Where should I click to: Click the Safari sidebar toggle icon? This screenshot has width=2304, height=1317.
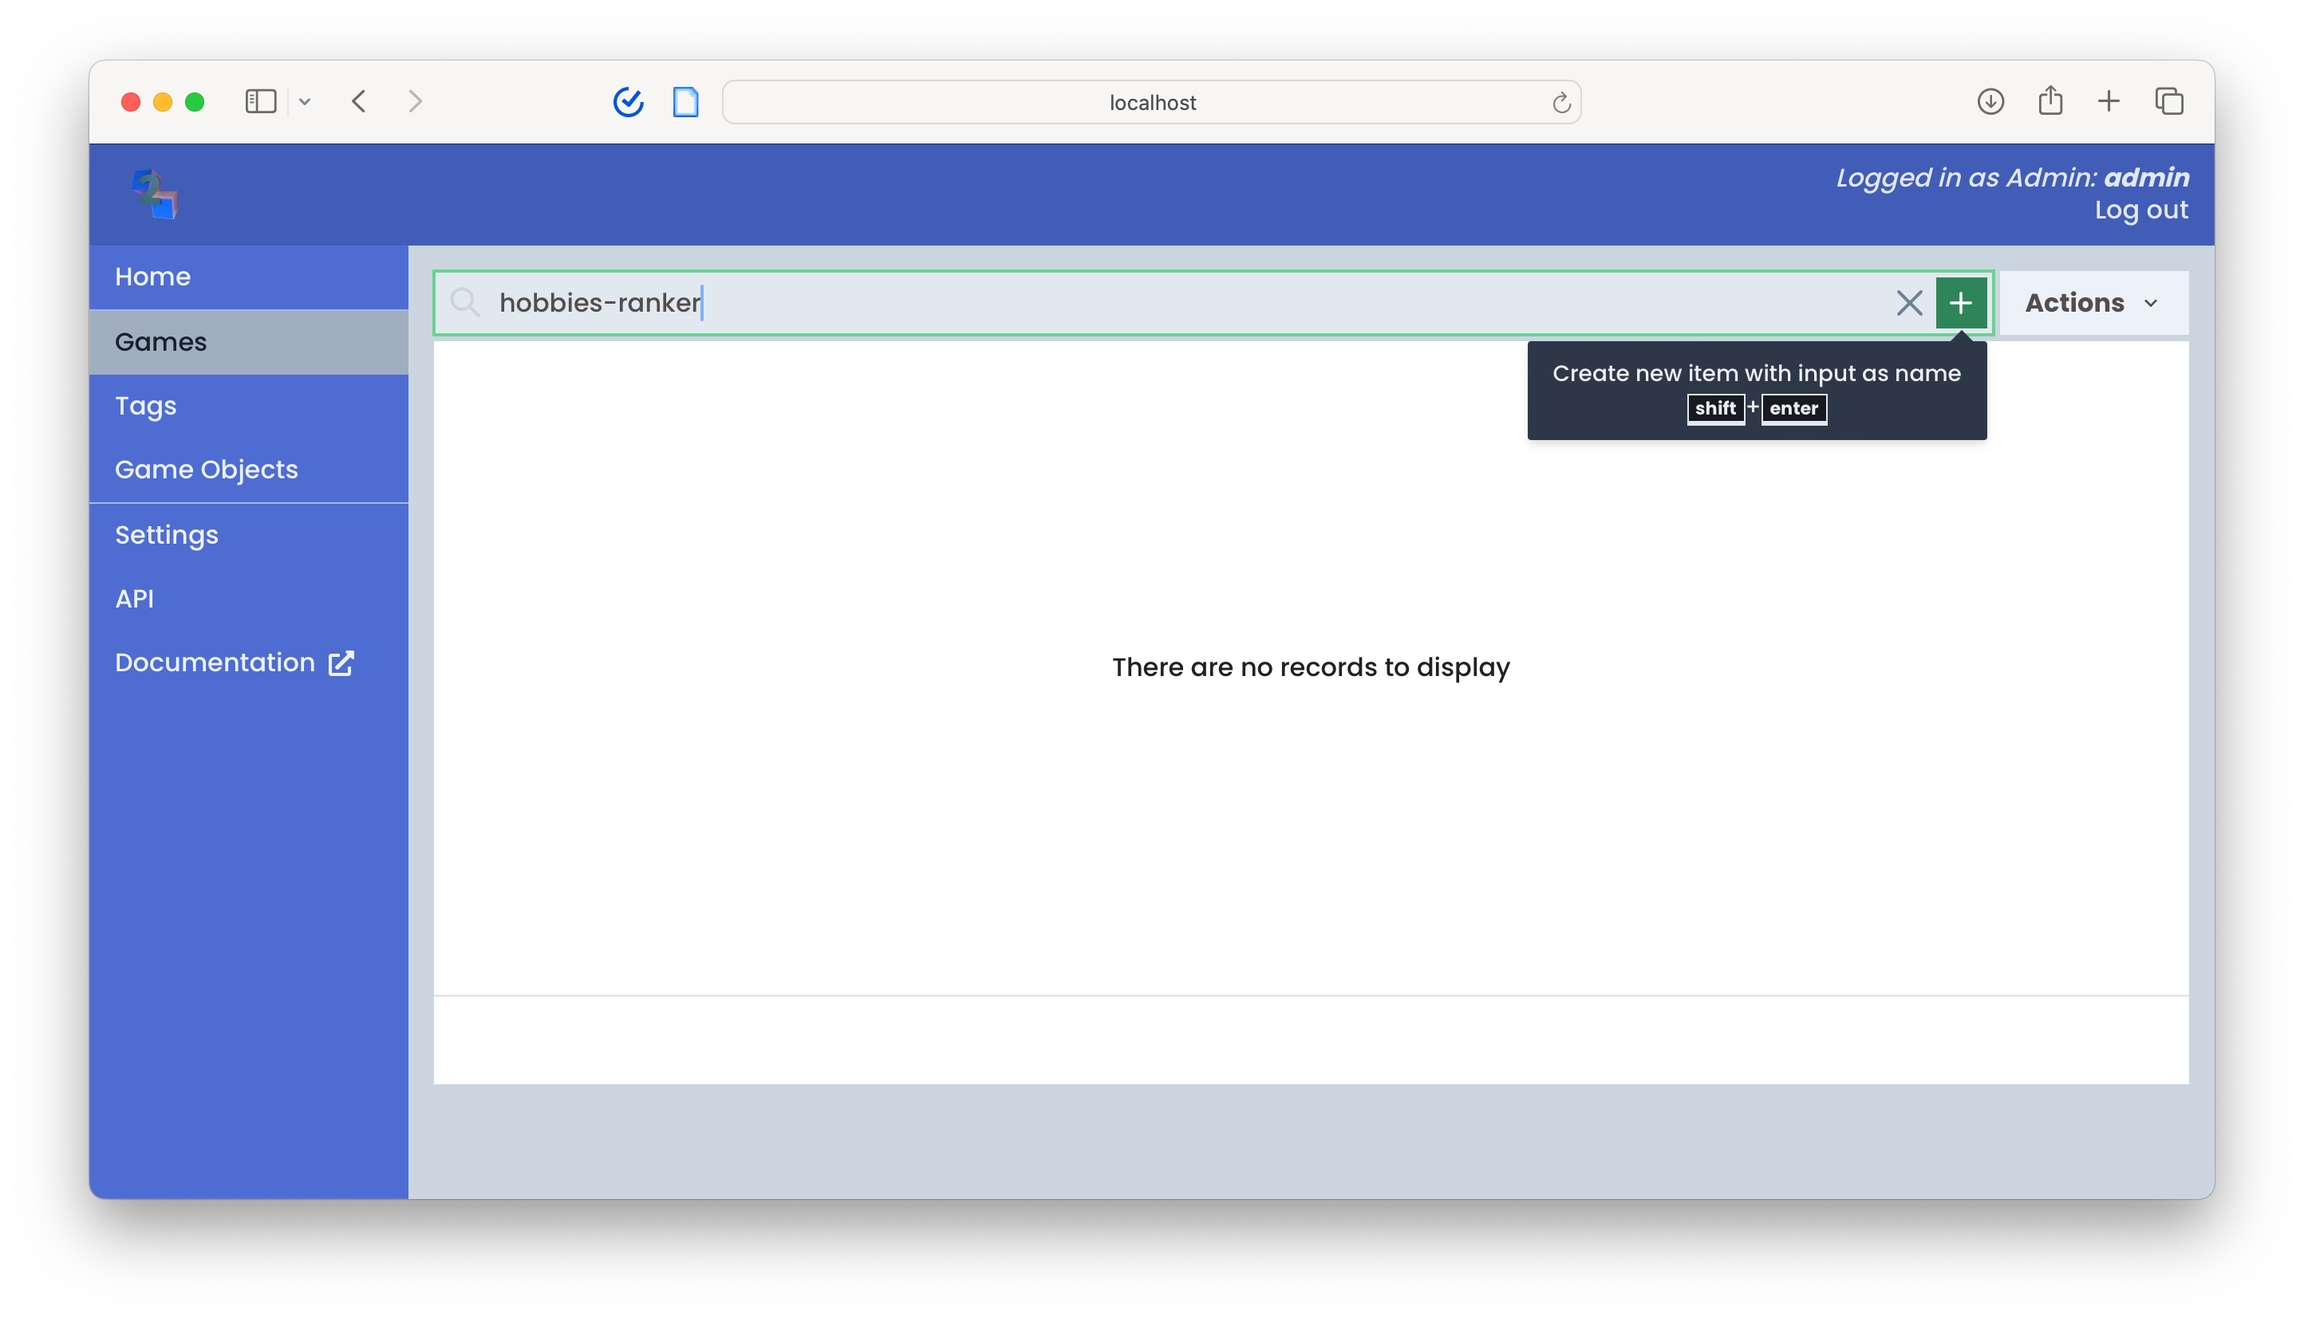tap(260, 101)
